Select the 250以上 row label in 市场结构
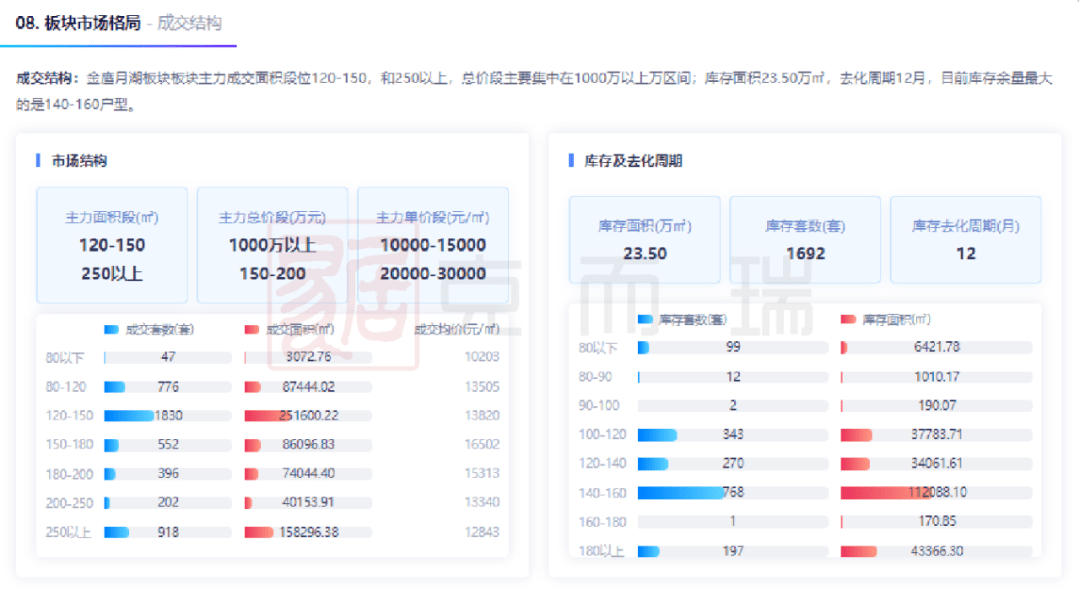The image size is (1080, 591). click(68, 532)
